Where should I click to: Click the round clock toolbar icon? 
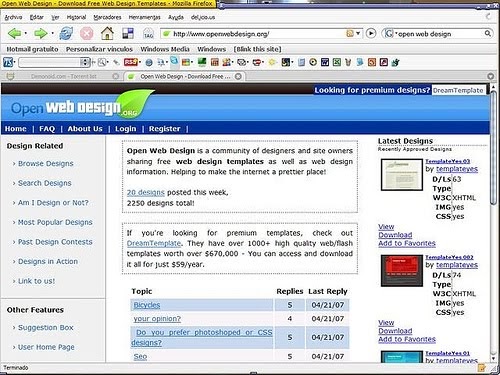click(x=313, y=62)
